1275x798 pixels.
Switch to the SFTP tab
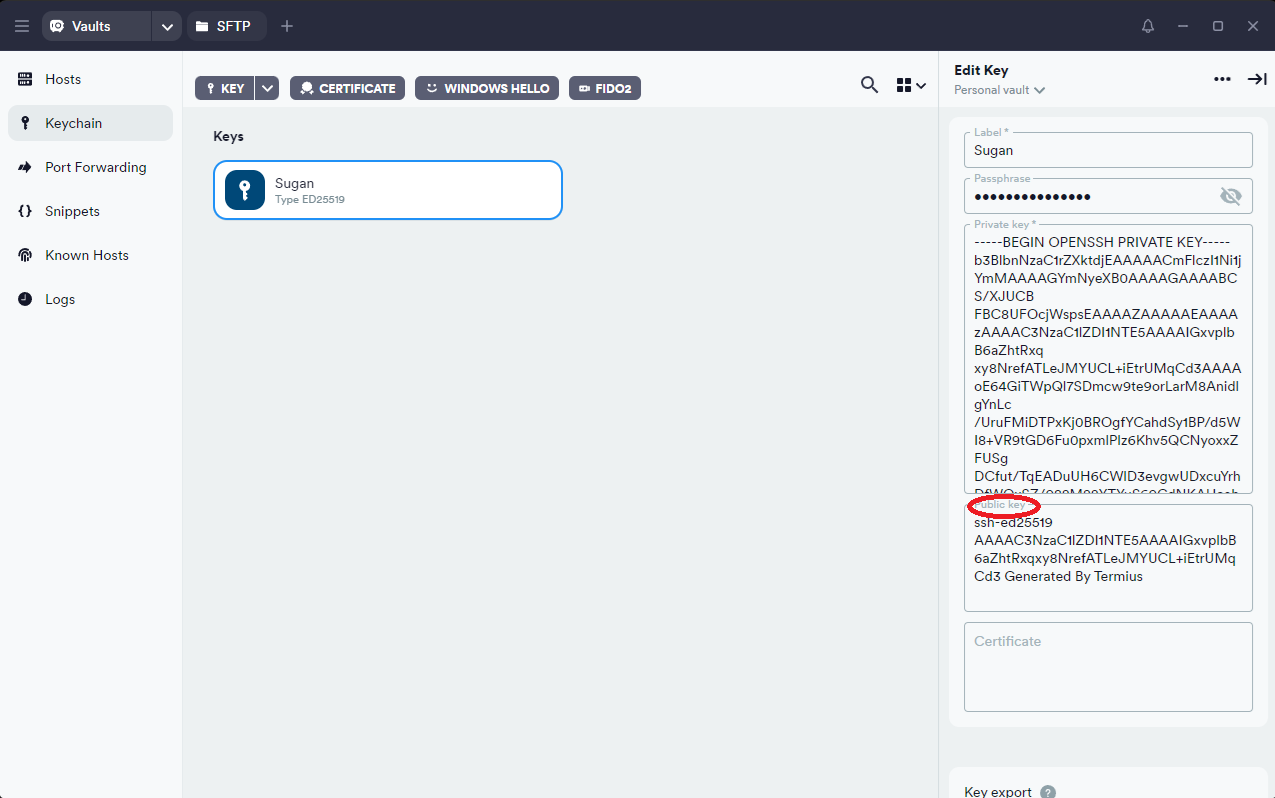(226, 26)
